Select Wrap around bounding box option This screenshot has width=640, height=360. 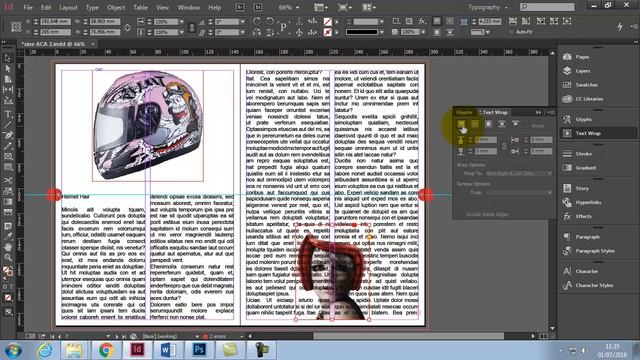pyautogui.click(x=475, y=124)
